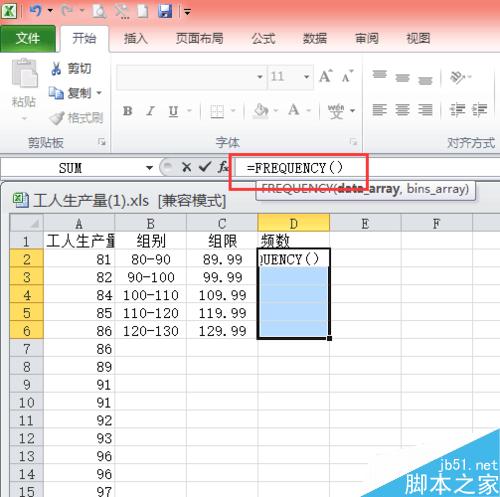Select column E header
This screenshot has width=500, height=497.
(x=365, y=223)
